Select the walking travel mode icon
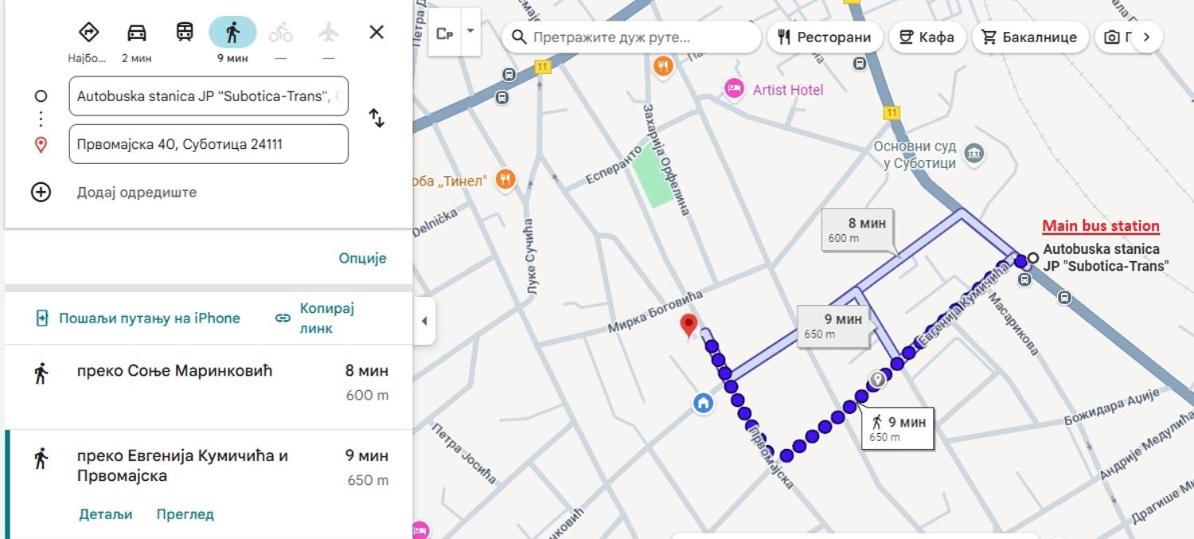1194x539 pixels. click(232, 33)
